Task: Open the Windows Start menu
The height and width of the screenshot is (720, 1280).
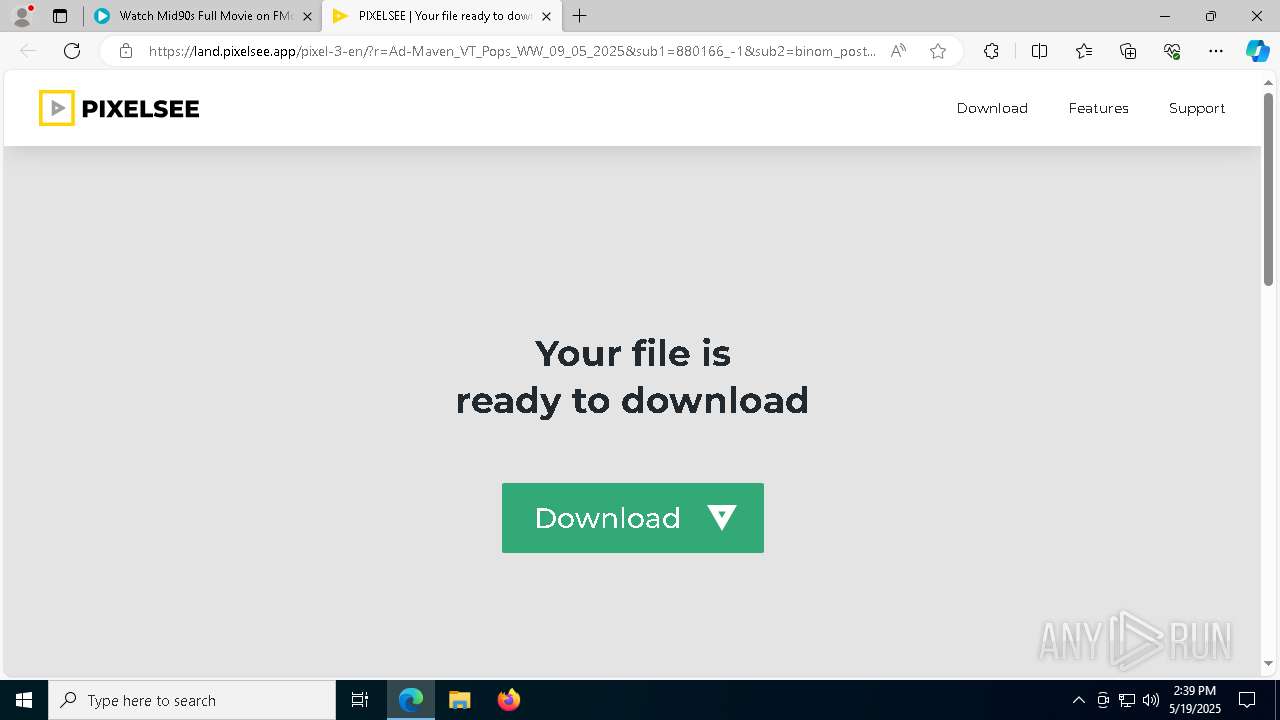Action: 24,700
